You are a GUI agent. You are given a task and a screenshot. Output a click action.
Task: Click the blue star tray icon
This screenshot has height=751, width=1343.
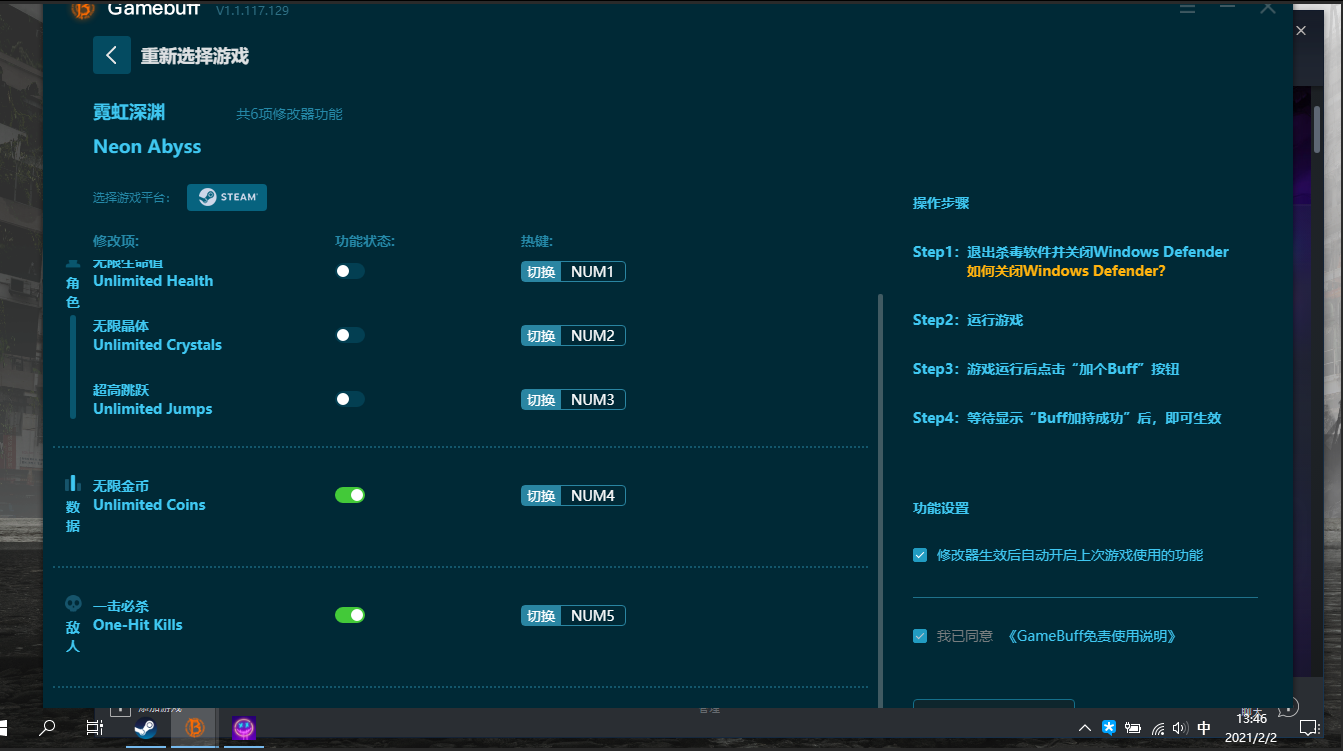click(x=1109, y=728)
